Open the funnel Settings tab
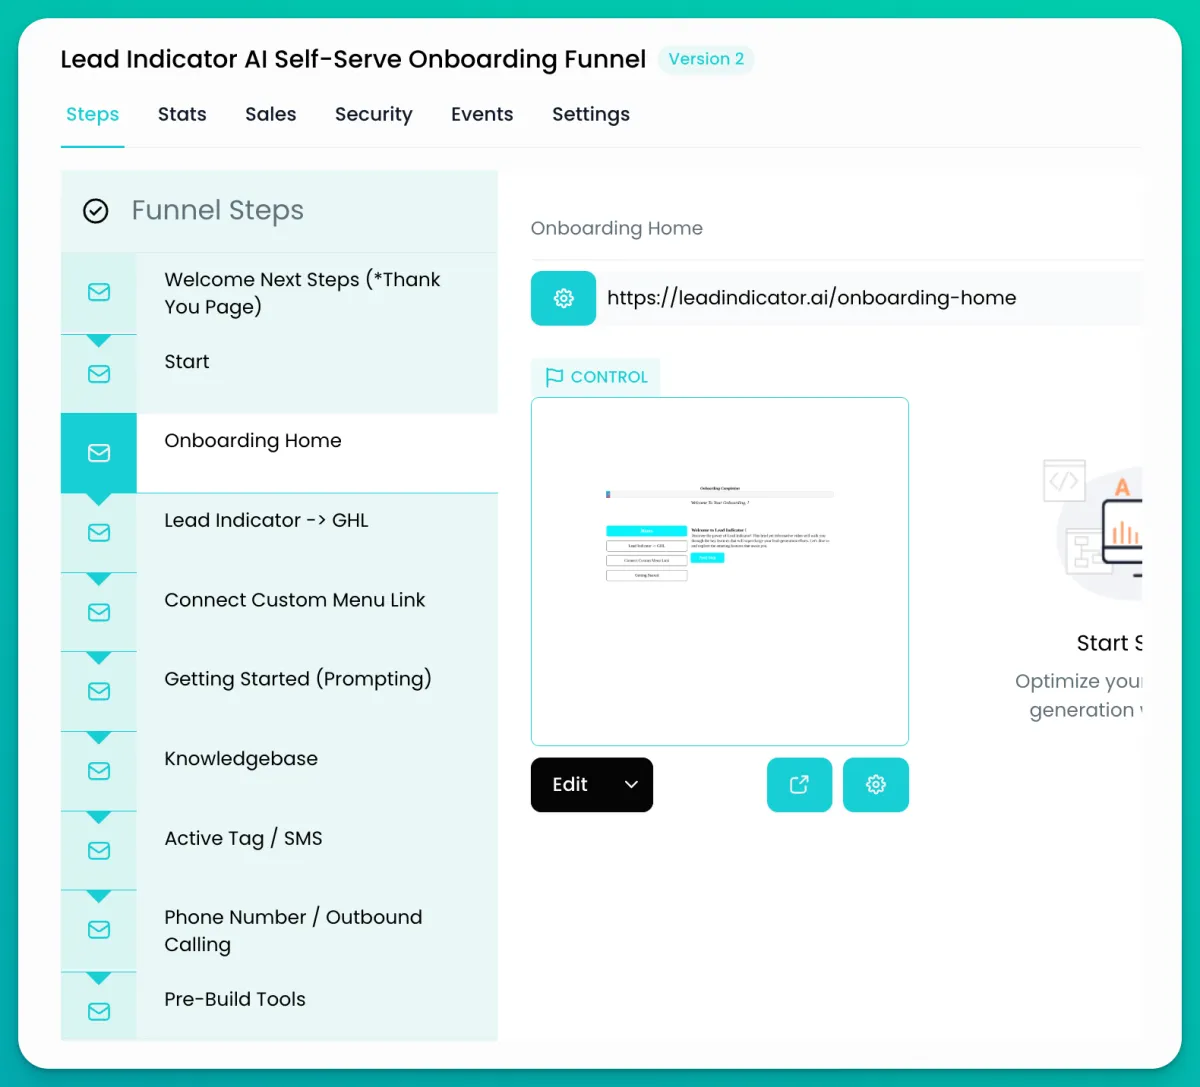Screen dimensions: 1200x1087 tap(591, 115)
